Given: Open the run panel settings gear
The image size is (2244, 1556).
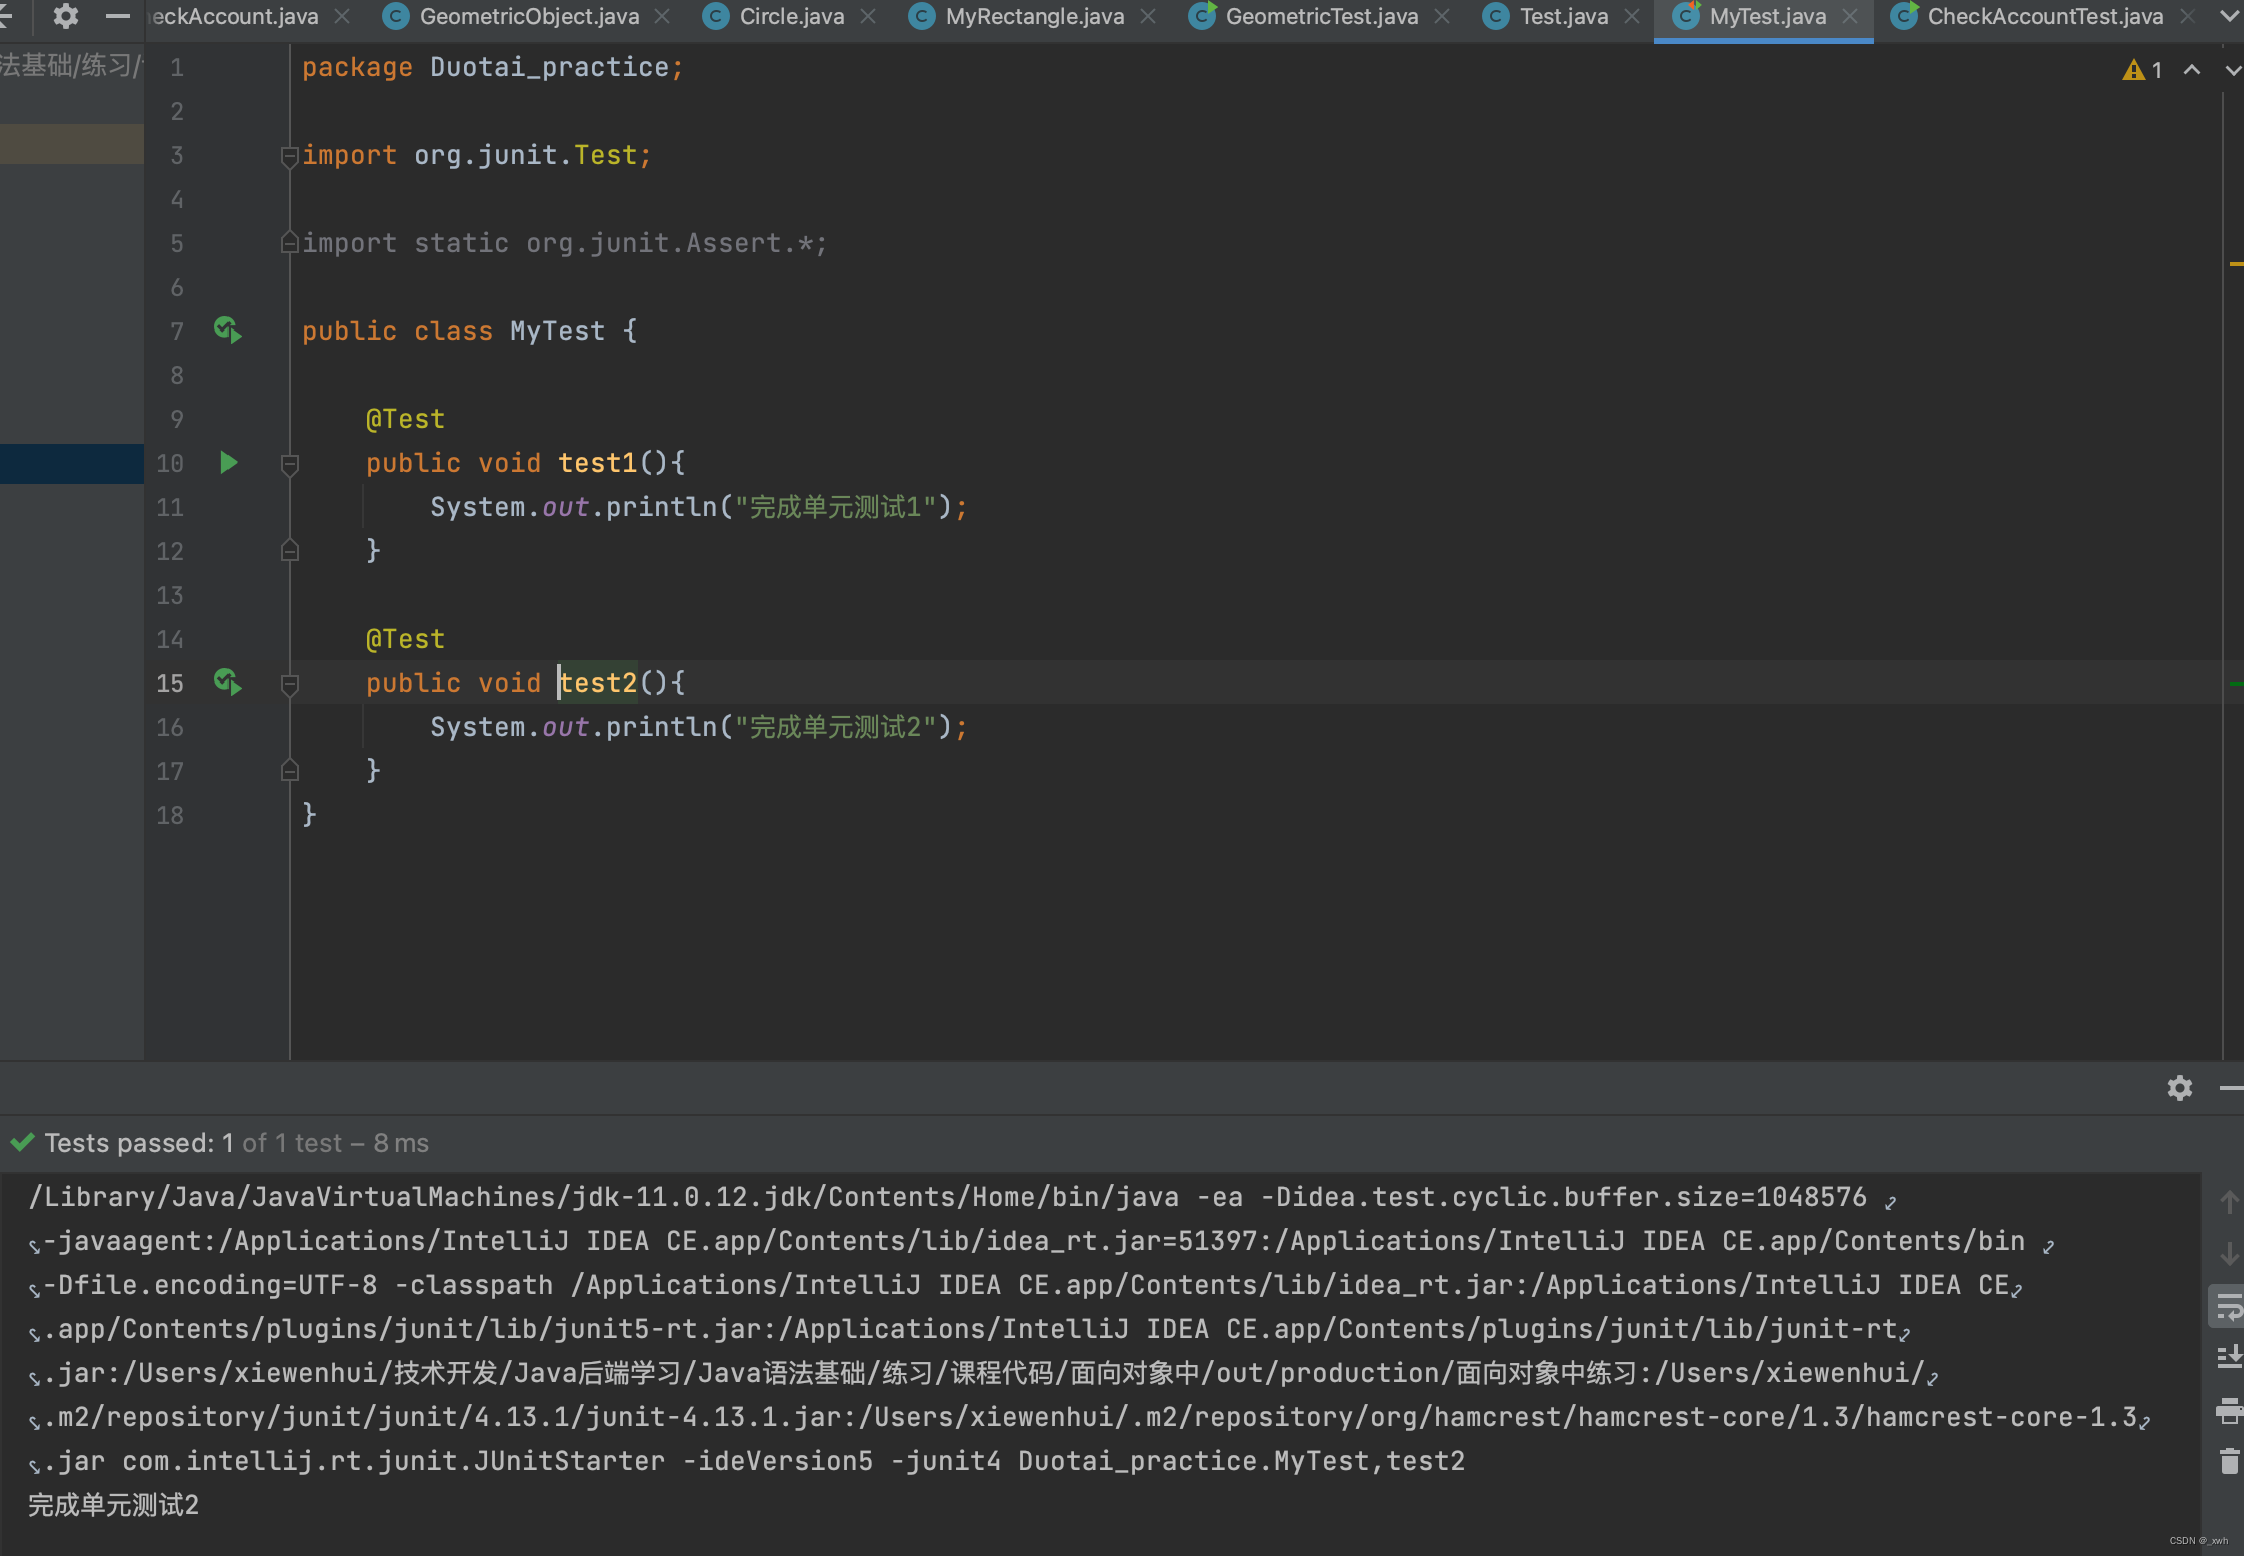Looking at the screenshot, I should (x=2179, y=1088).
